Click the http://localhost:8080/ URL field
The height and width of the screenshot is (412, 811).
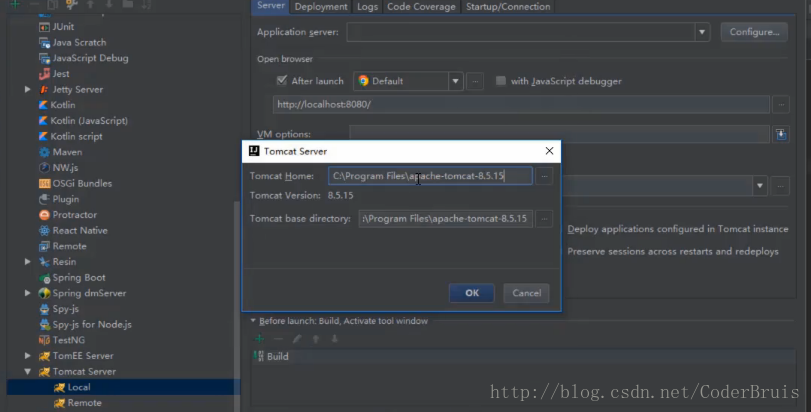[x=521, y=104]
